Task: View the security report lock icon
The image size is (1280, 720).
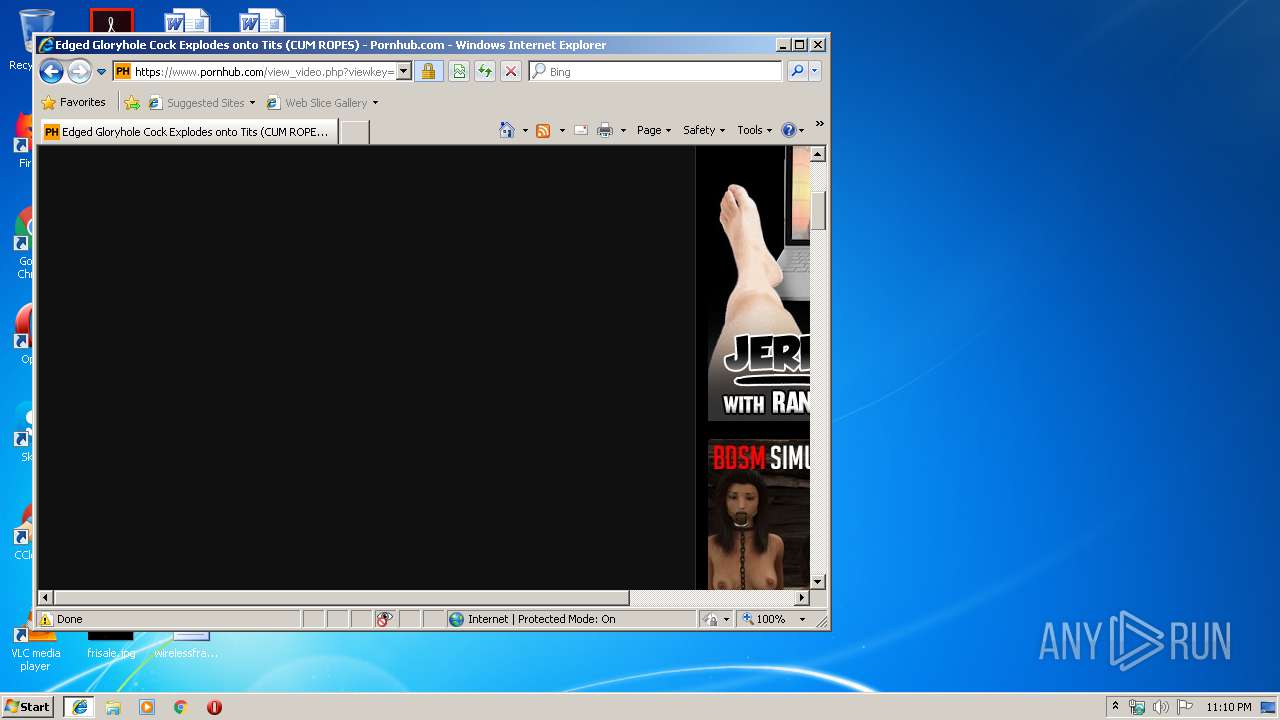Action: (x=428, y=71)
